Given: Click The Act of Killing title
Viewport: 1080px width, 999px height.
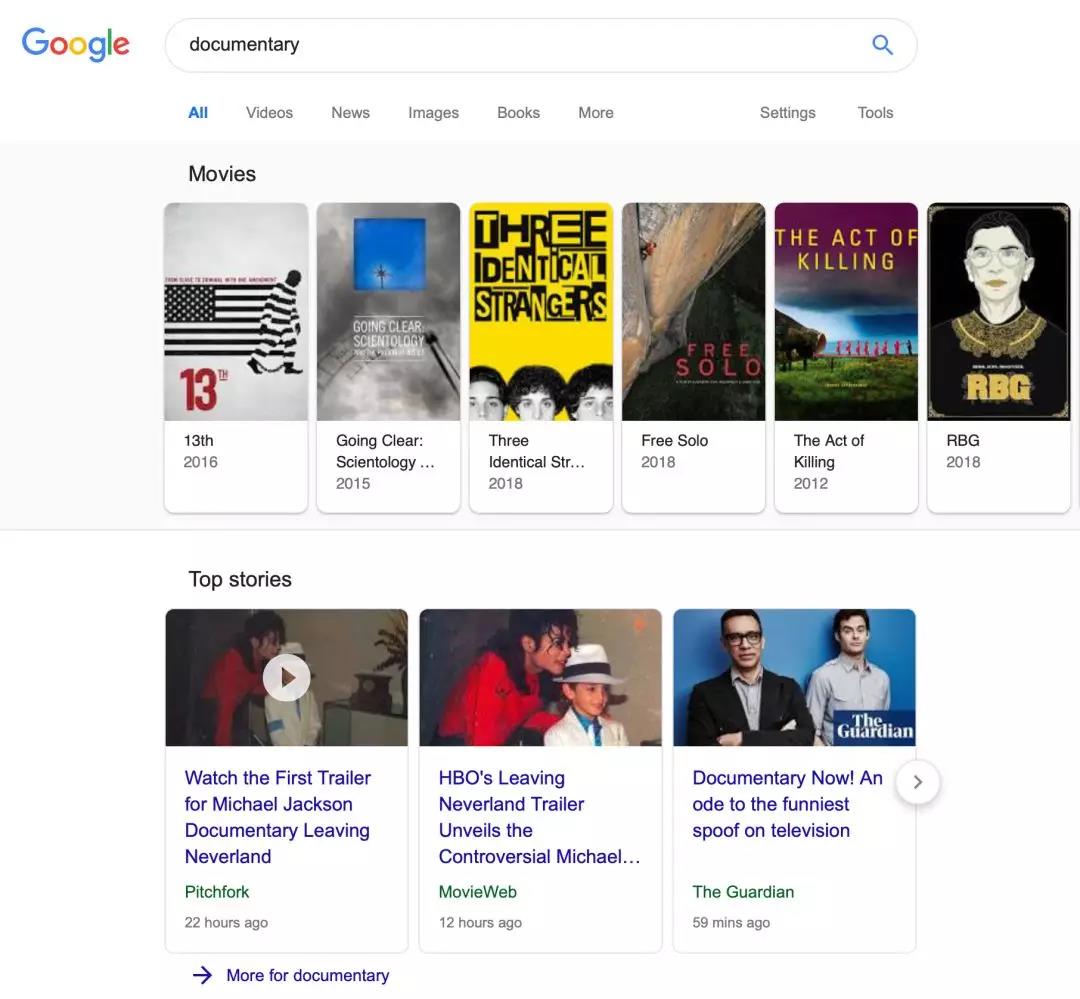Looking at the screenshot, I should tap(829, 451).
